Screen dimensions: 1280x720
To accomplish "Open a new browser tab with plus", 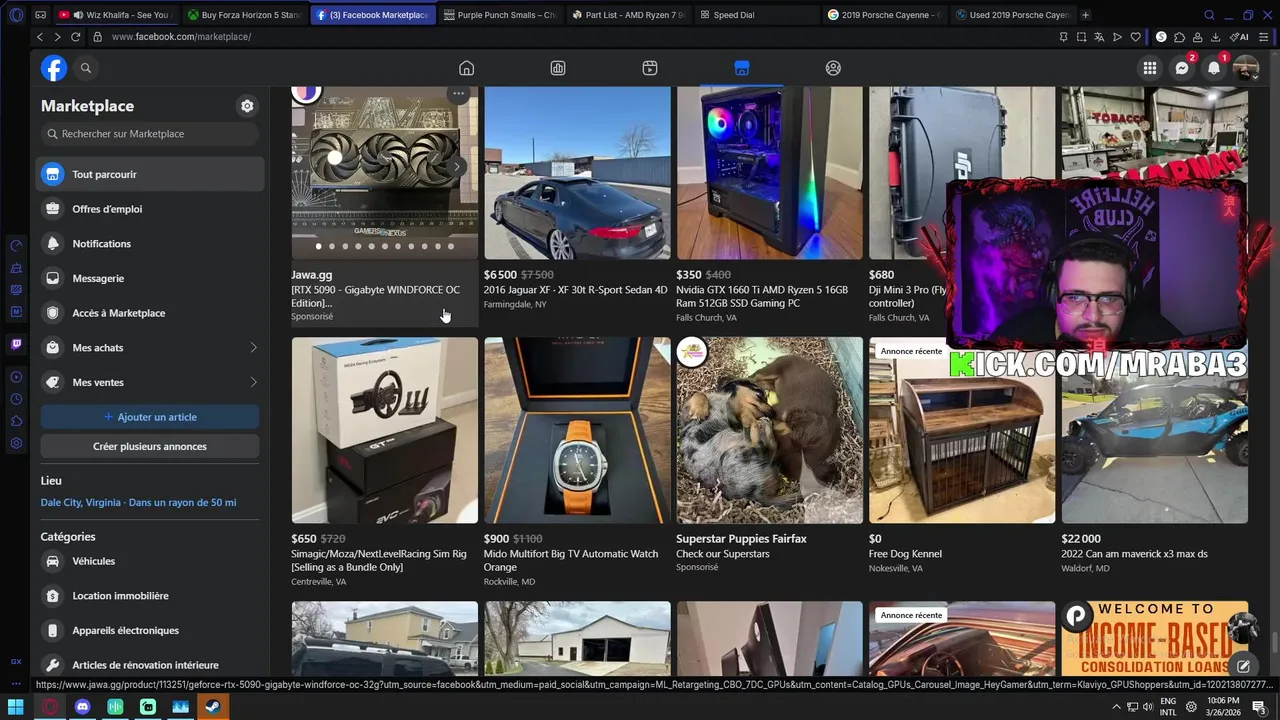I will pyautogui.click(x=1085, y=15).
